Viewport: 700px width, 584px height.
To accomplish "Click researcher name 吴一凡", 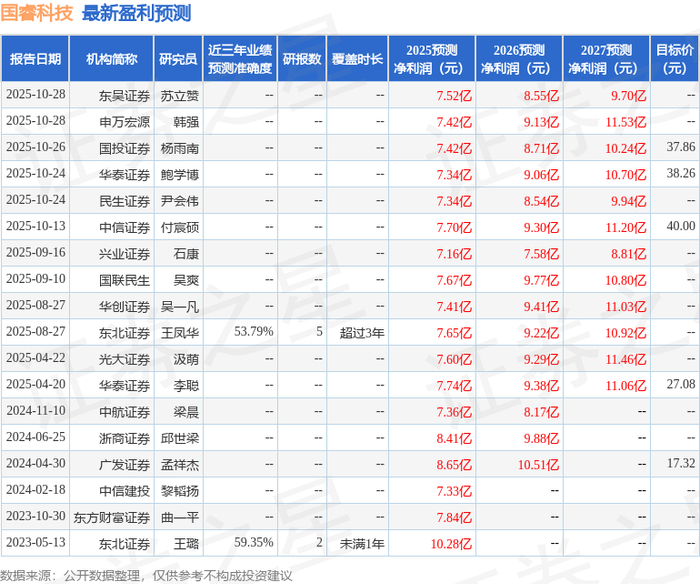I will click(x=179, y=306).
